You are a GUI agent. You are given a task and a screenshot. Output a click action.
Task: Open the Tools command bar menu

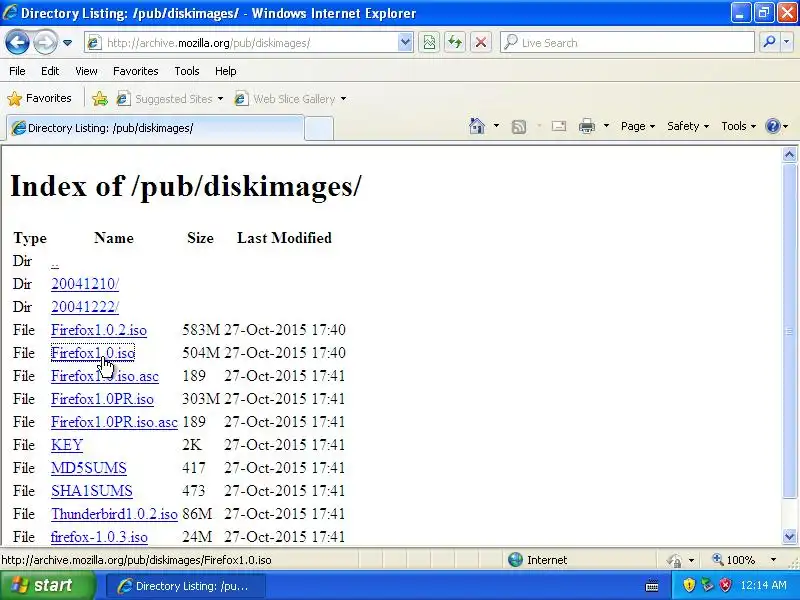coord(738,126)
